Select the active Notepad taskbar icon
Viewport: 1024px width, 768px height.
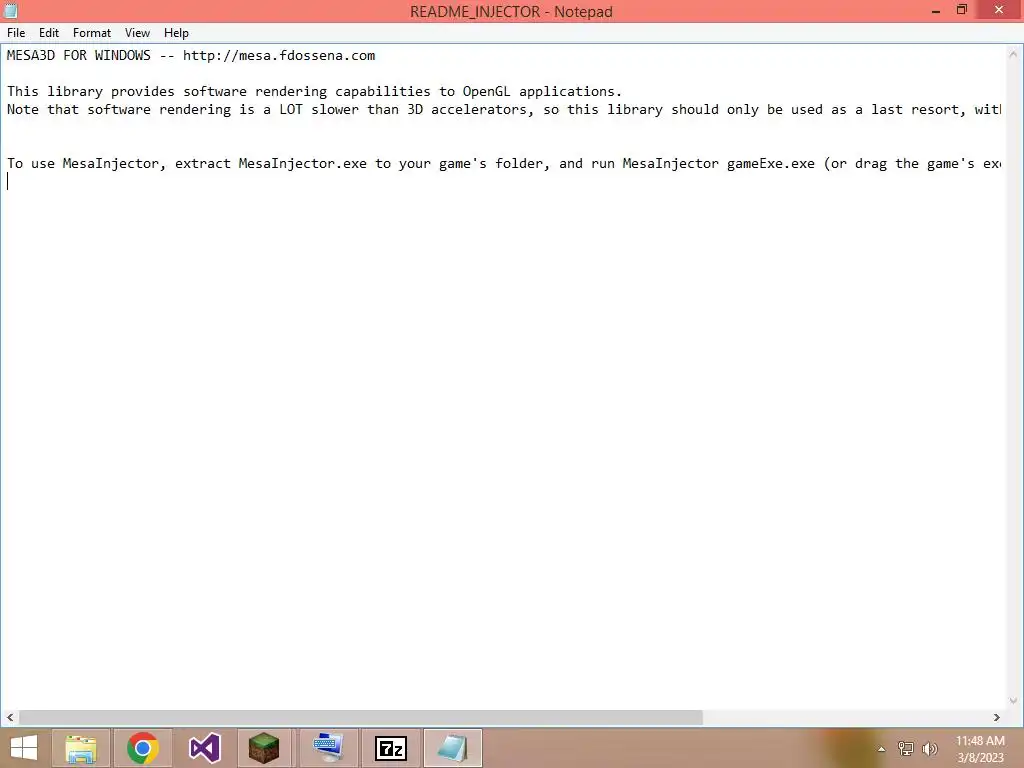[x=453, y=748]
